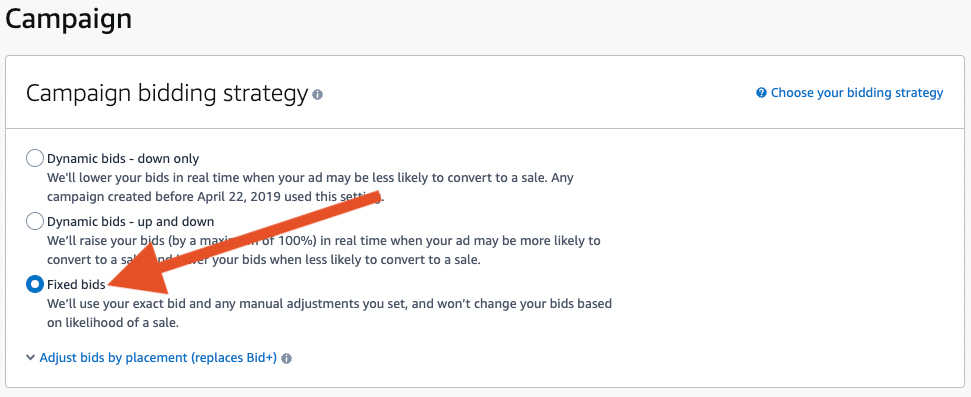This screenshot has width=971, height=397.
Task: Click the selected Fixed bids radio button
Action: pyautogui.click(x=35, y=284)
